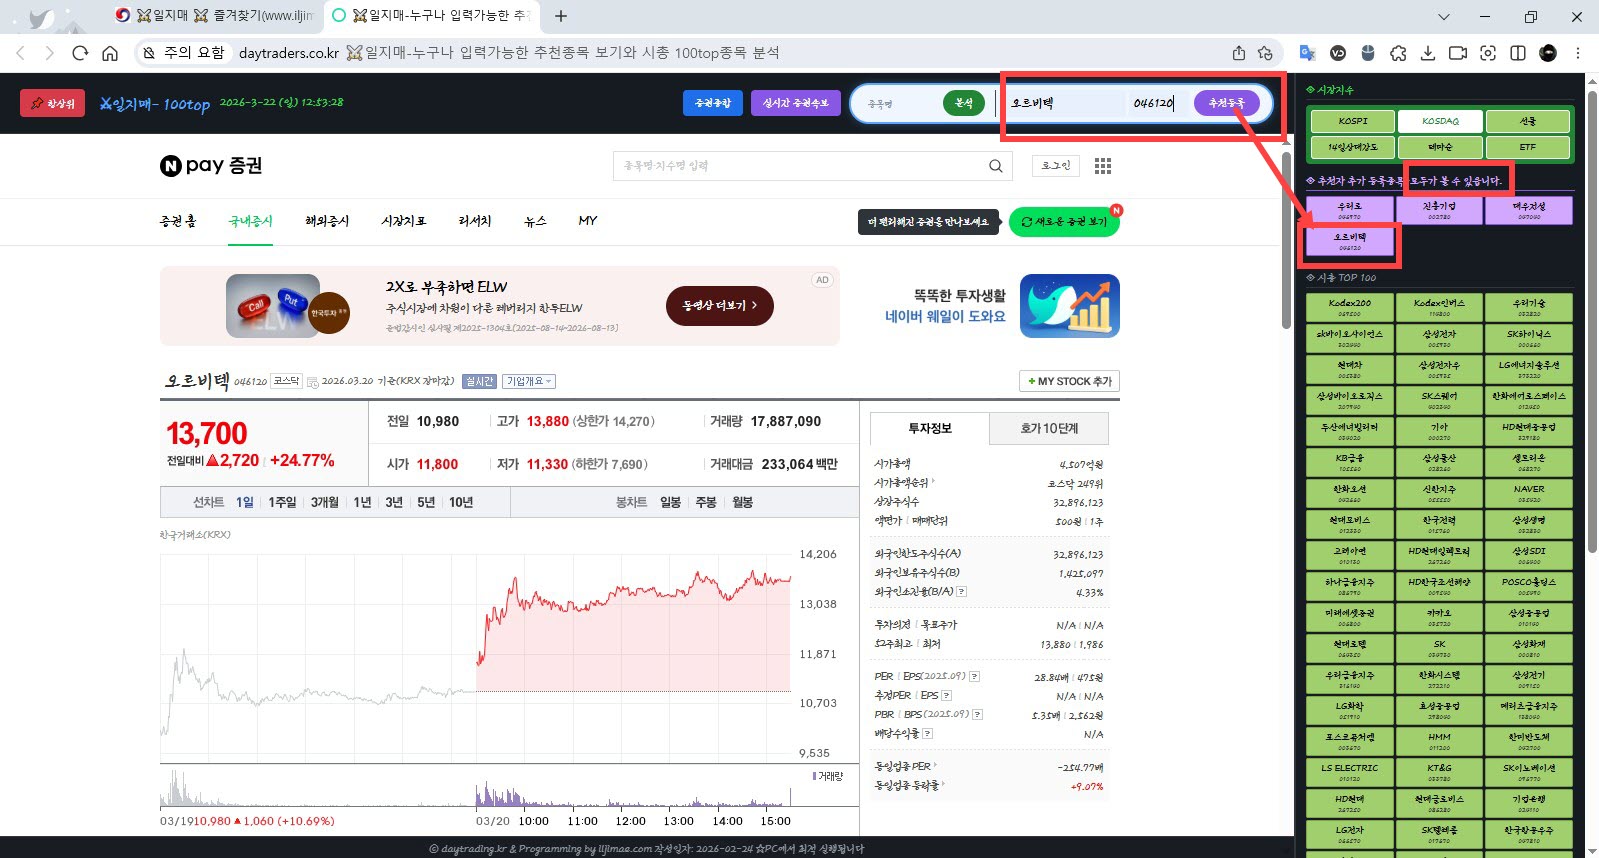Click the 종목명 analysis input field

coord(900,103)
